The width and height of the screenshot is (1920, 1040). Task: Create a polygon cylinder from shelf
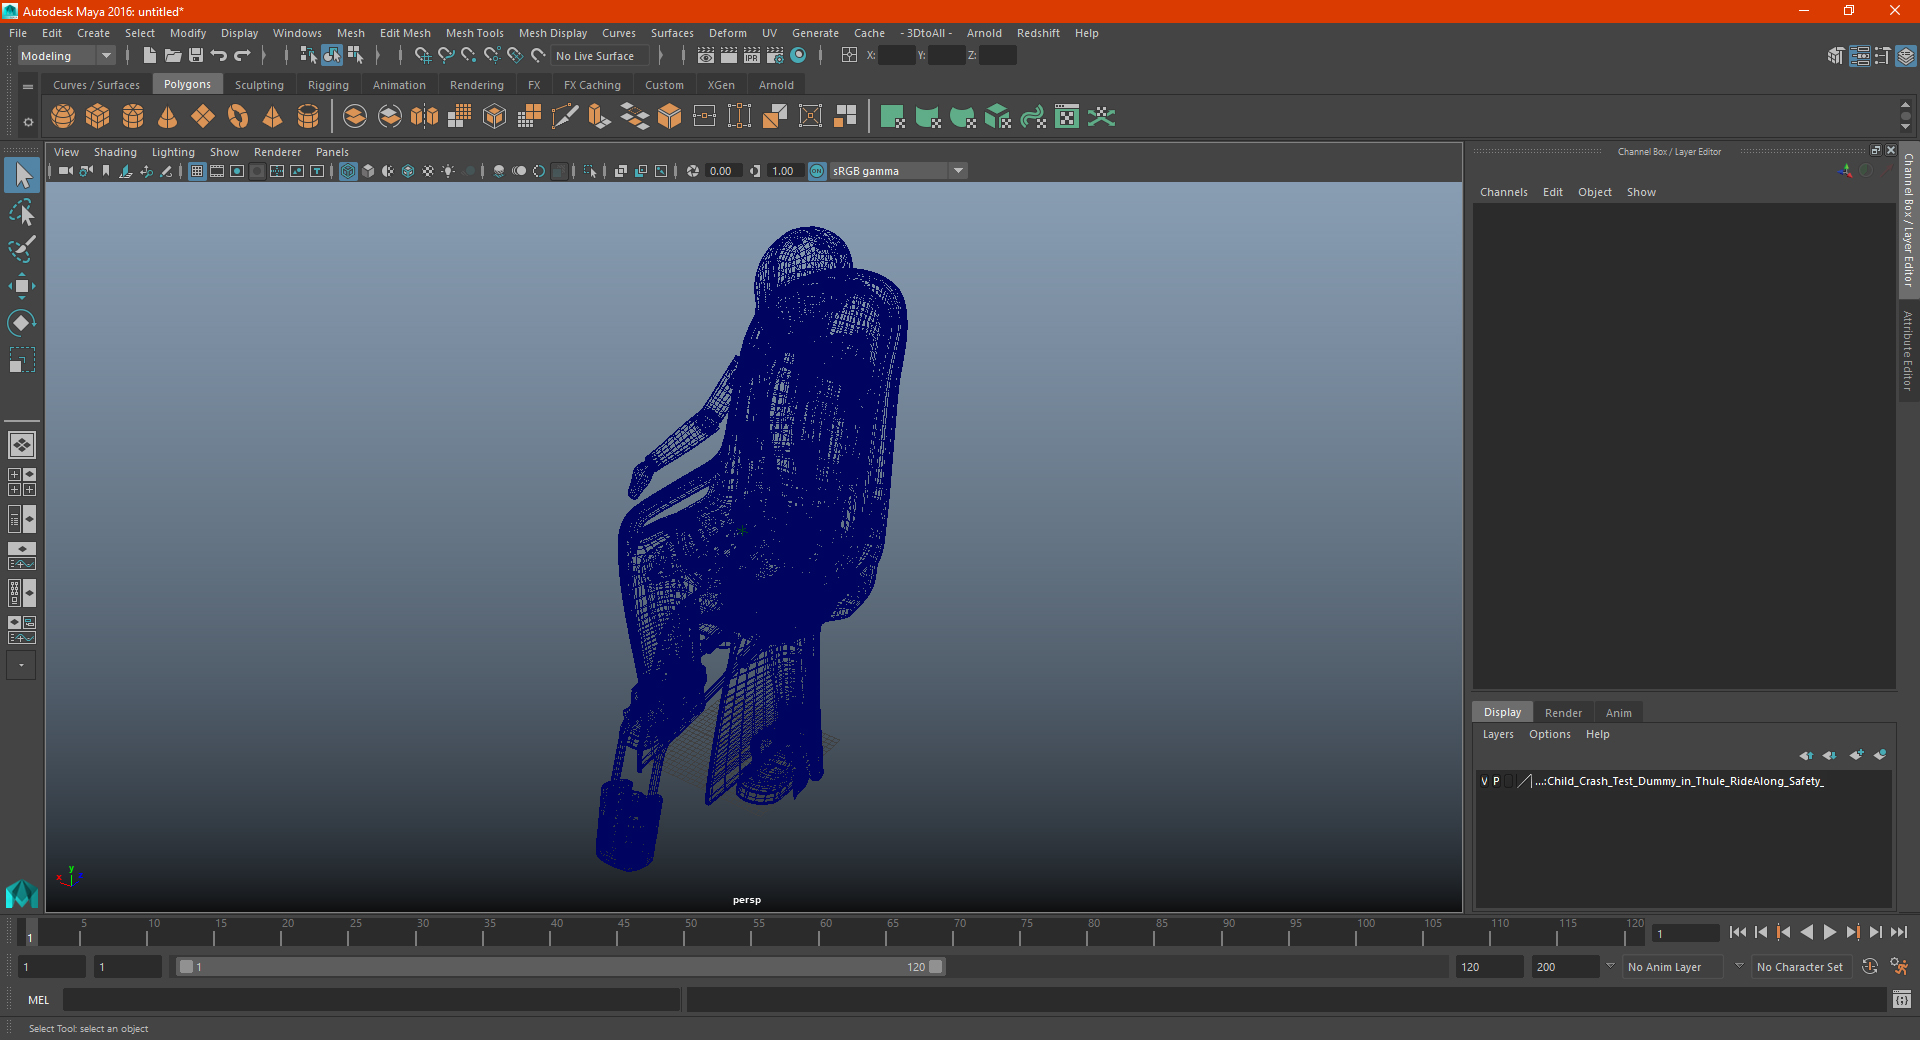133,117
